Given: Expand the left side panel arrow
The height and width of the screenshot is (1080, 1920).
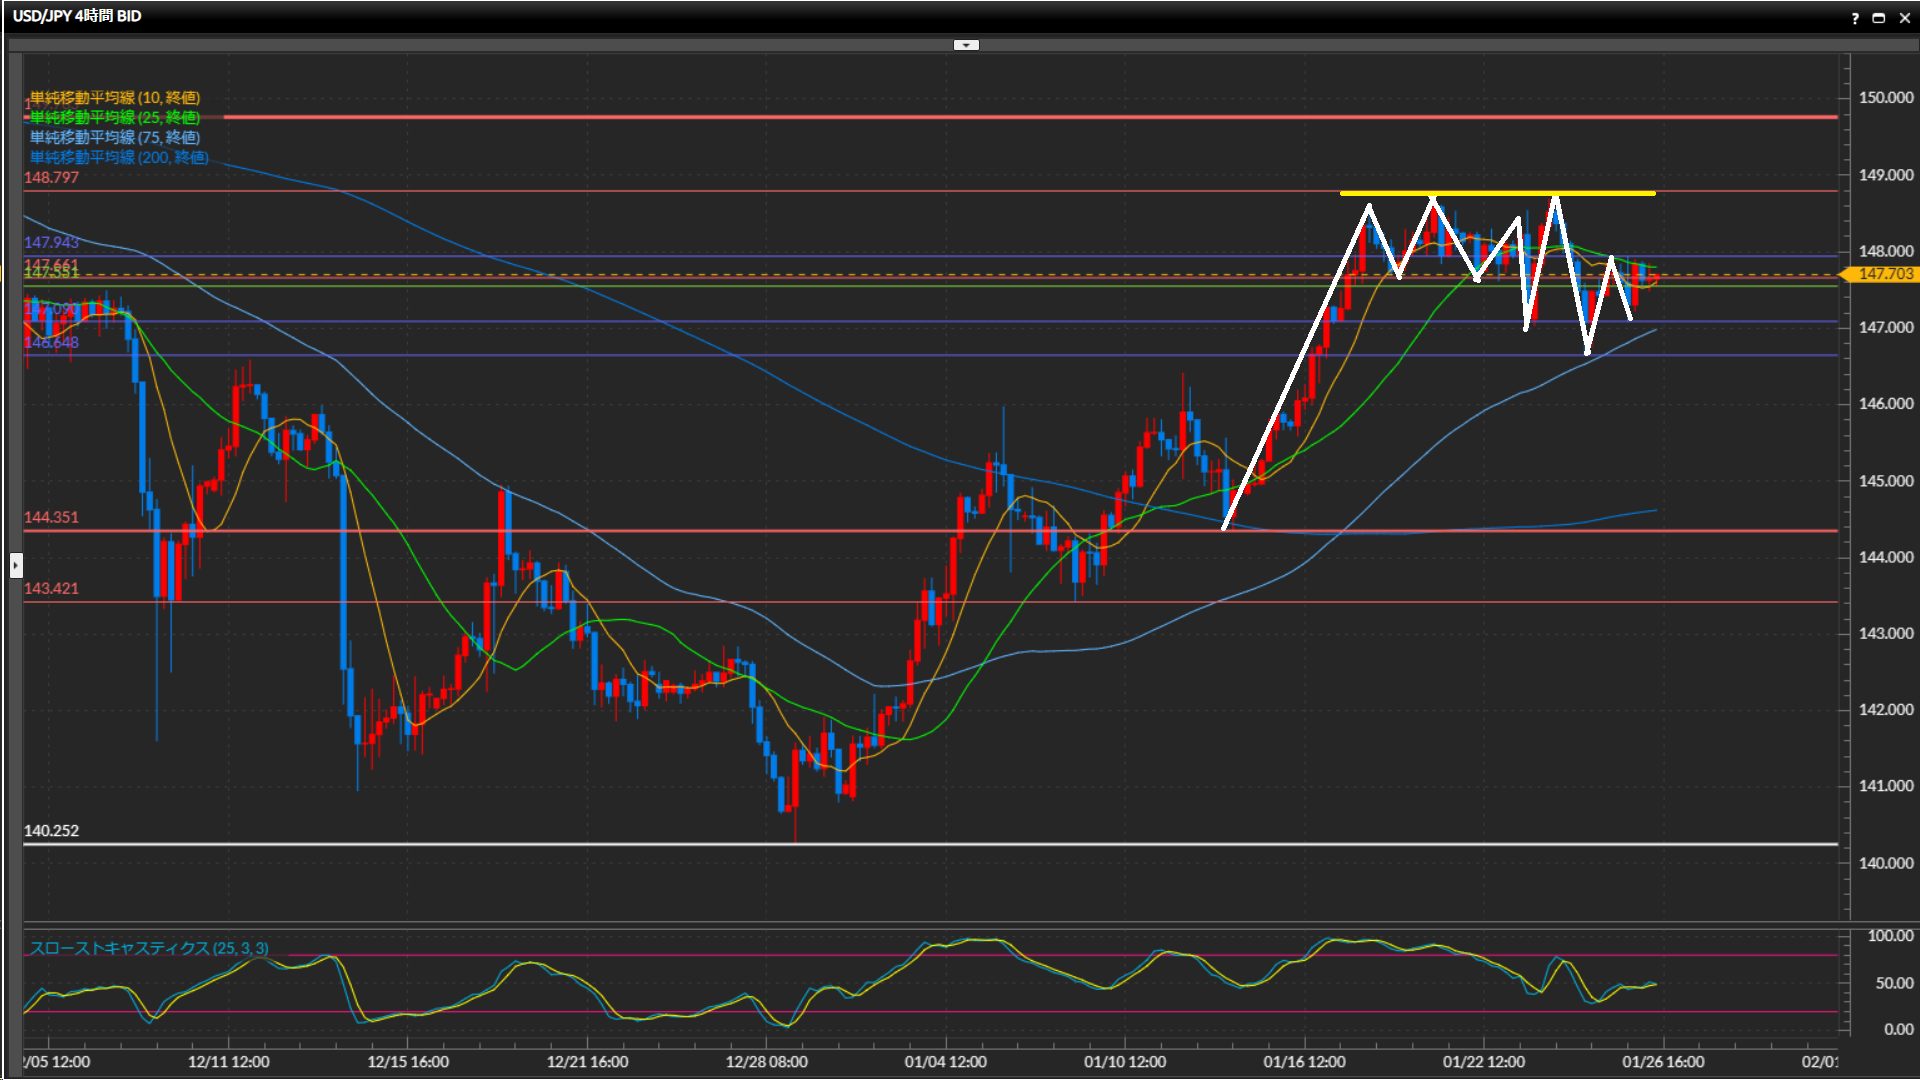Looking at the screenshot, I should (15, 566).
